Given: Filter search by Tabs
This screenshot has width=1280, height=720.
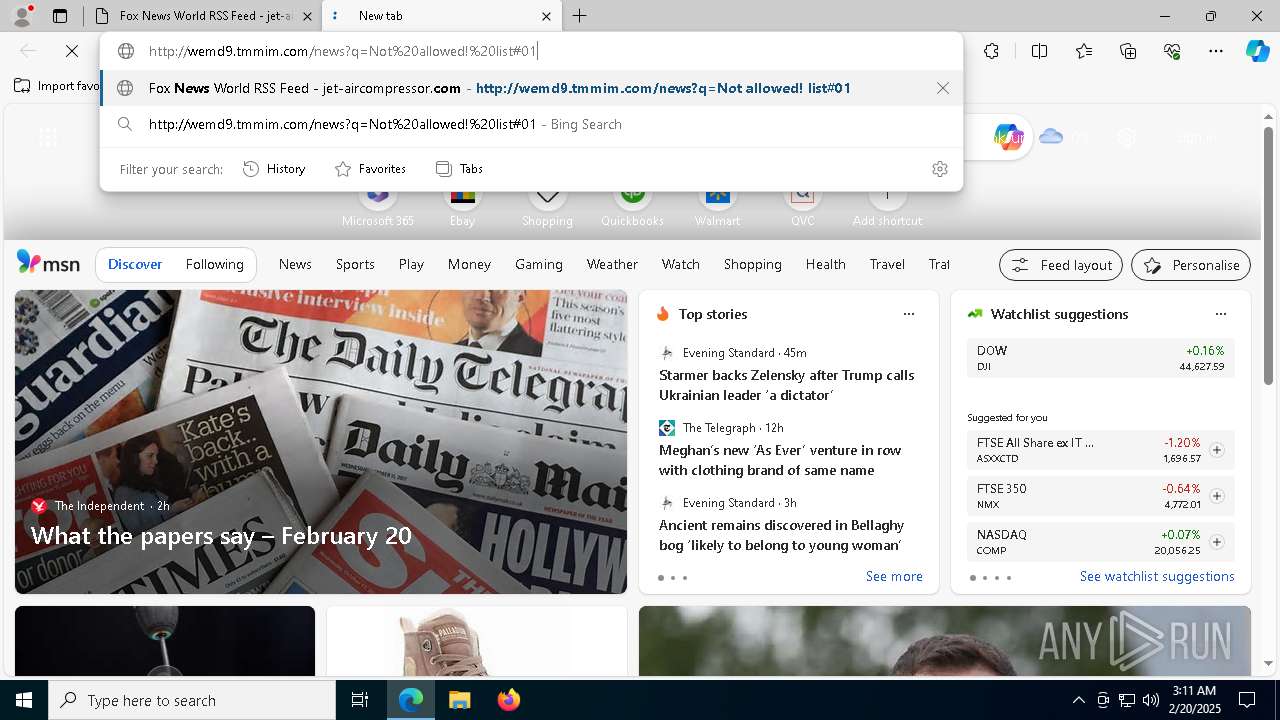Looking at the screenshot, I should pyautogui.click(x=459, y=169).
